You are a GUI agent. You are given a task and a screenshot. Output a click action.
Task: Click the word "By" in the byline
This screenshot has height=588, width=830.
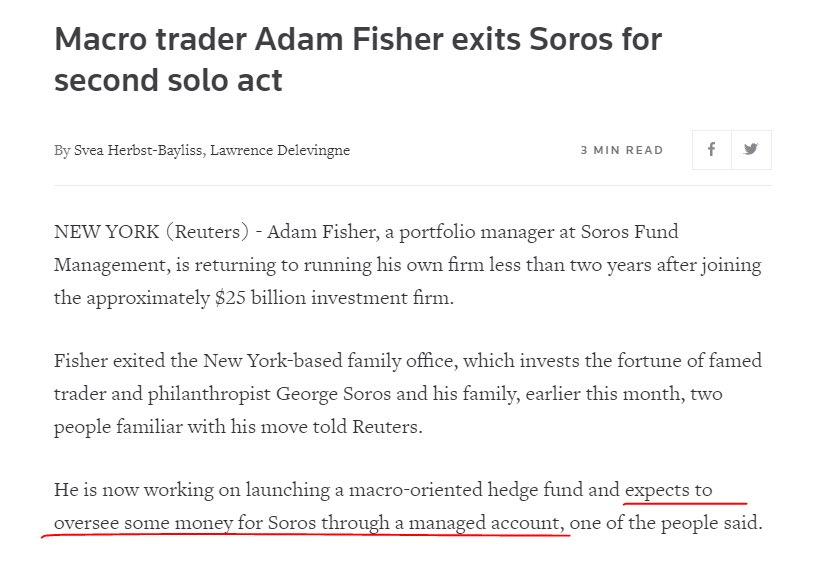(x=62, y=151)
